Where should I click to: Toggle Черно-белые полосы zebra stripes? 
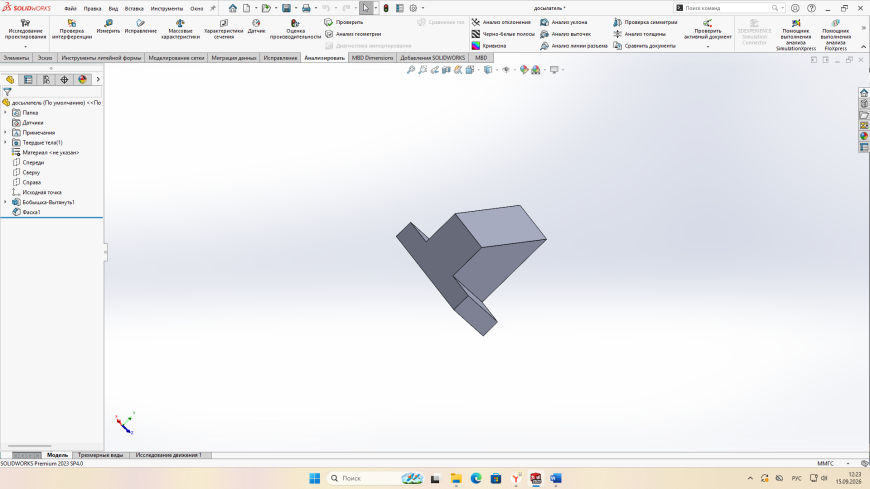[503, 34]
